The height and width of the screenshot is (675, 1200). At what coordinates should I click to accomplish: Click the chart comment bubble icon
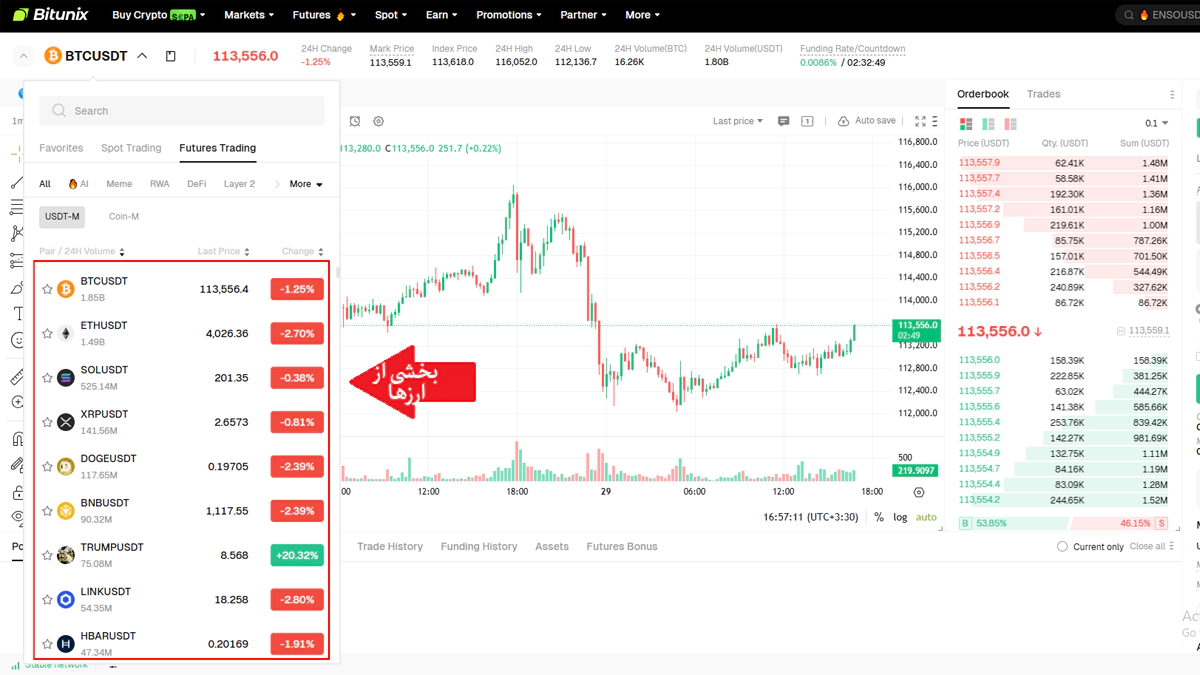coord(783,121)
